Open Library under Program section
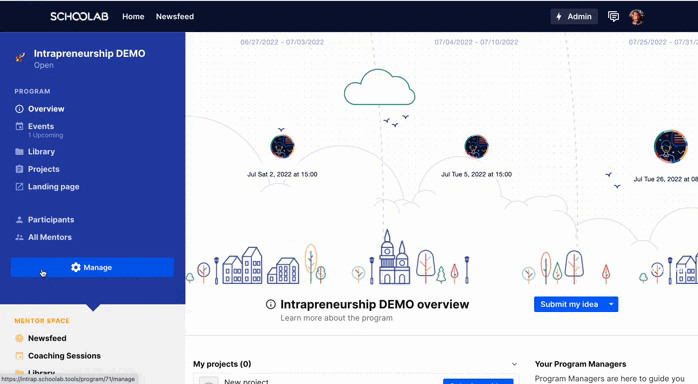The height and width of the screenshot is (384, 698). pos(41,152)
